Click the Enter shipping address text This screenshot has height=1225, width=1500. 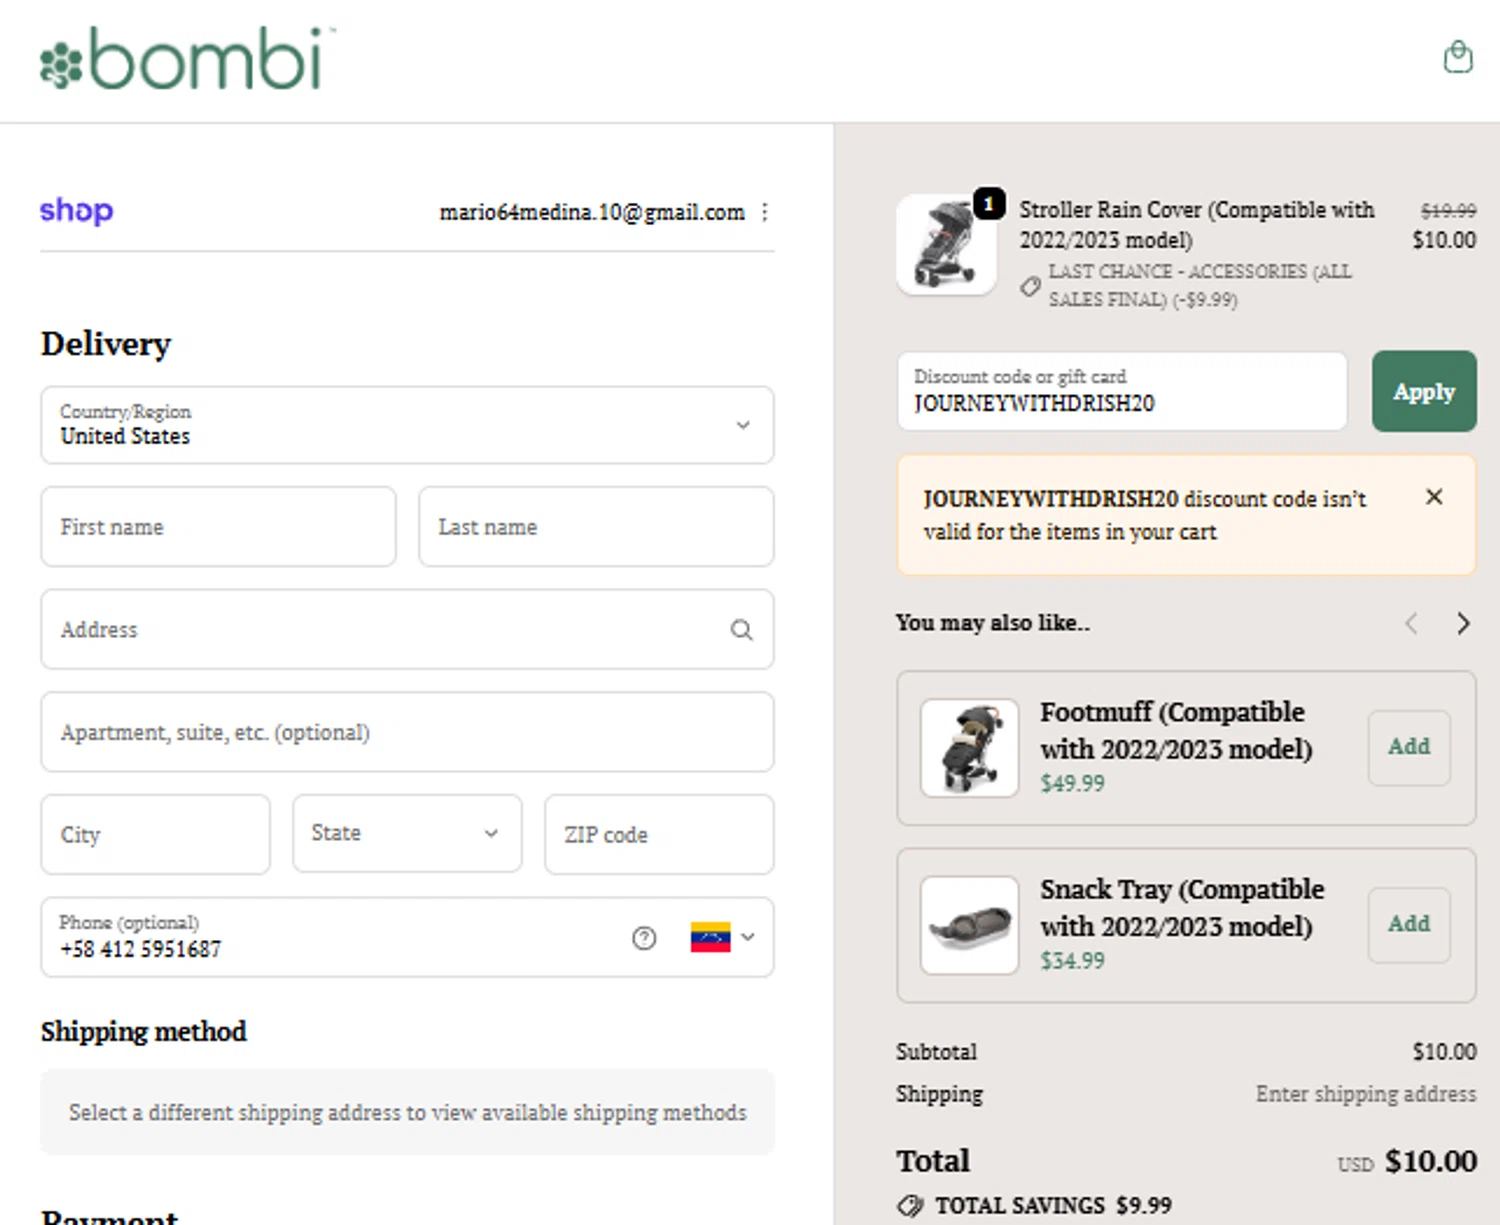(1366, 1094)
